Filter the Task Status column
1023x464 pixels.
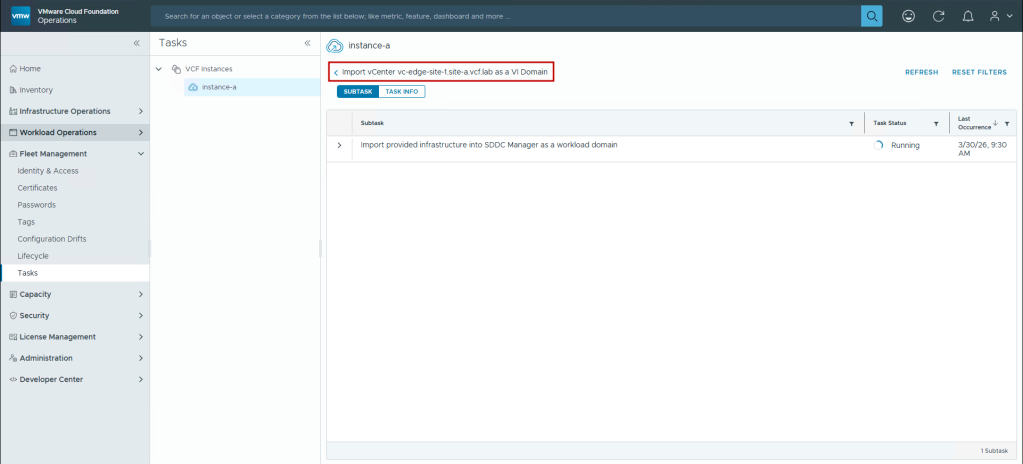click(x=936, y=123)
